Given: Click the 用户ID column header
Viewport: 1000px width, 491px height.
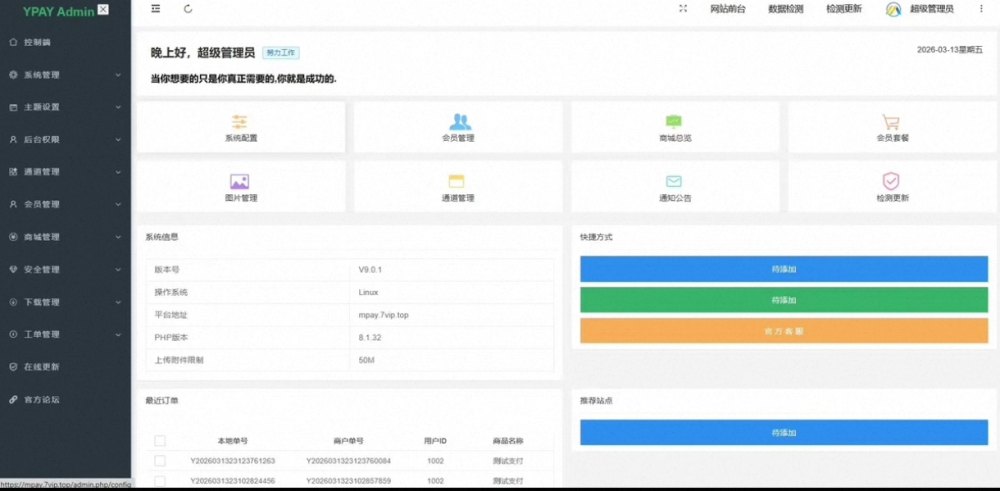Looking at the screenshot, I should tap(435, 441).
